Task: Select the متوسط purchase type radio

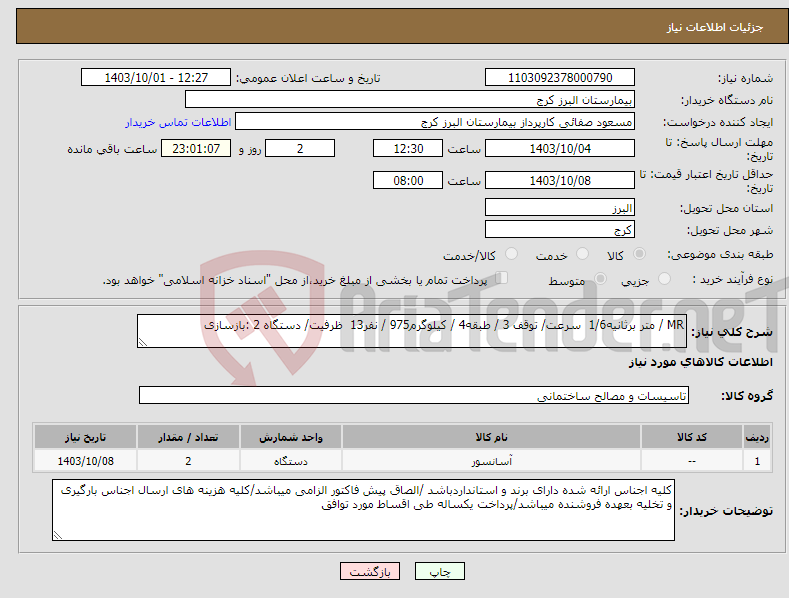Action: (x=600, y=278)
